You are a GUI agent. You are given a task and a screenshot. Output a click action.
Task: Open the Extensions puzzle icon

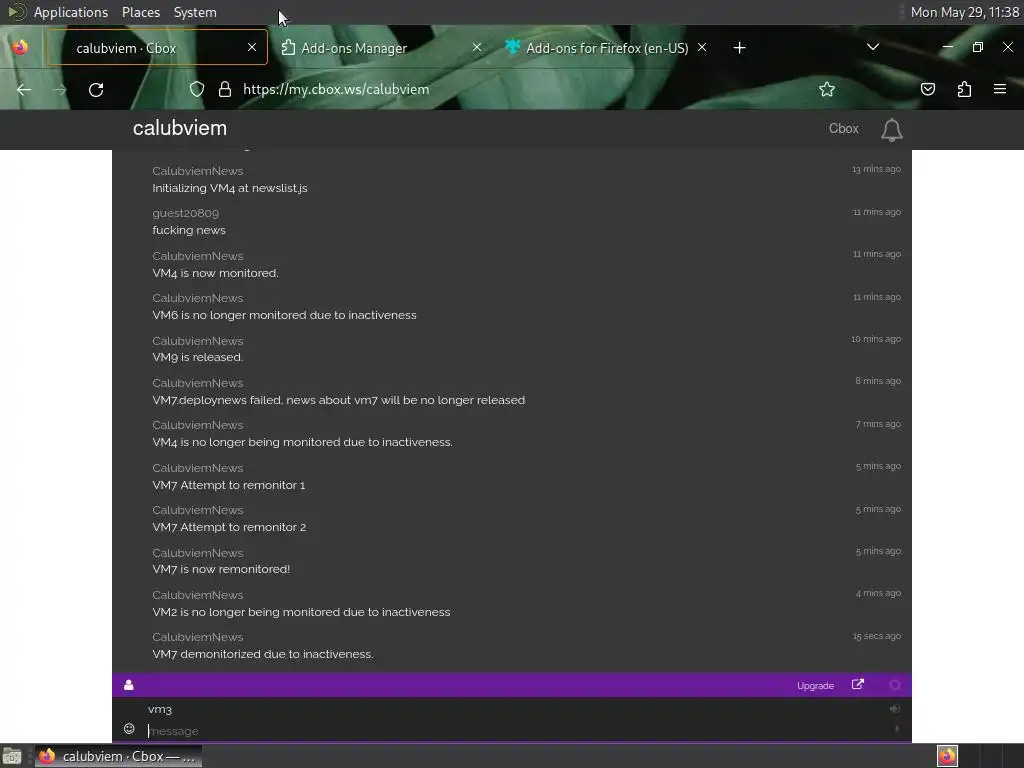tap(964, 89)
